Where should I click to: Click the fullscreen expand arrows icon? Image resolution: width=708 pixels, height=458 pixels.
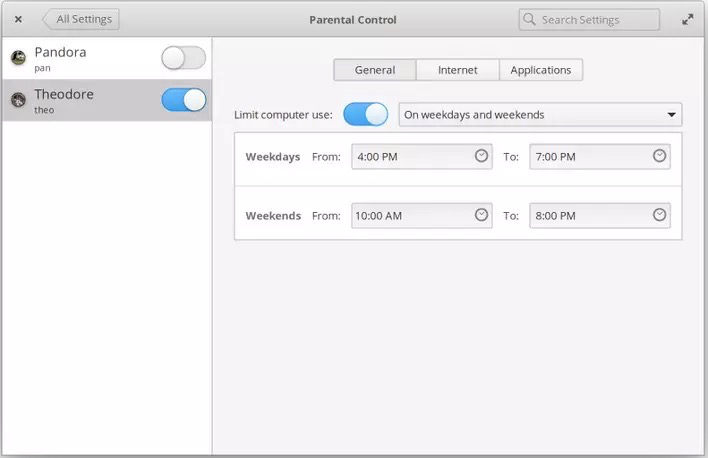(x=687, y=19)
